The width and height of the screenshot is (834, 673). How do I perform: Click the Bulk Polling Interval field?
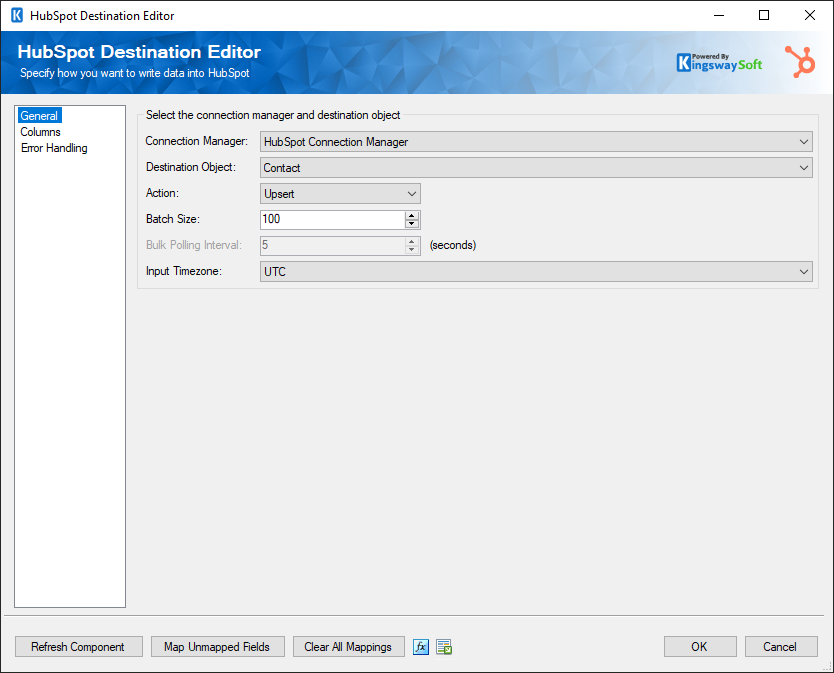click(x=333, y=245)
